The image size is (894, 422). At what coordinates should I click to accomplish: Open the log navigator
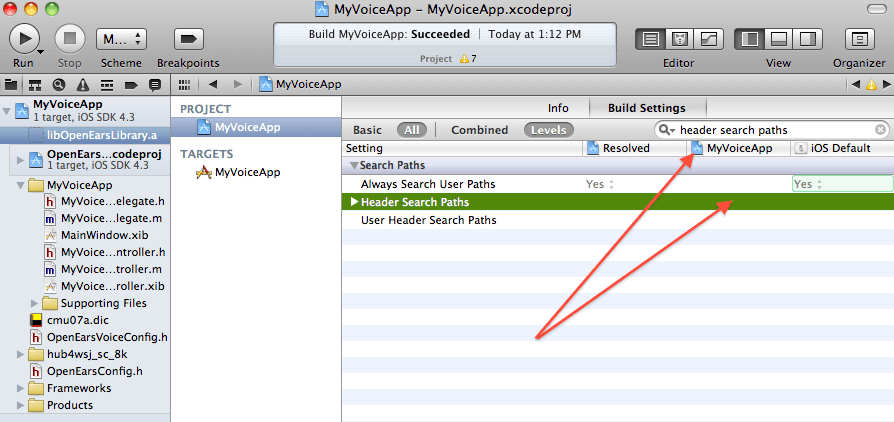tap(154, 85)
